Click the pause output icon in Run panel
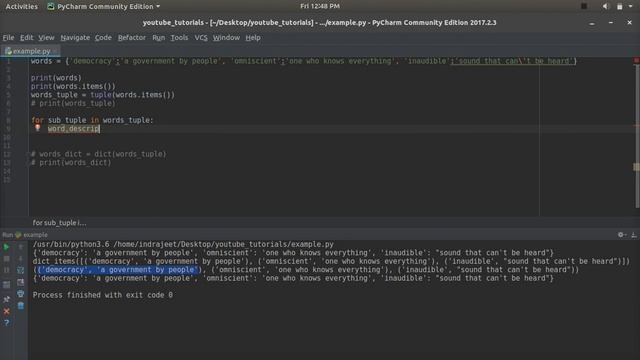The image size is (640, 360). [6, 270]
